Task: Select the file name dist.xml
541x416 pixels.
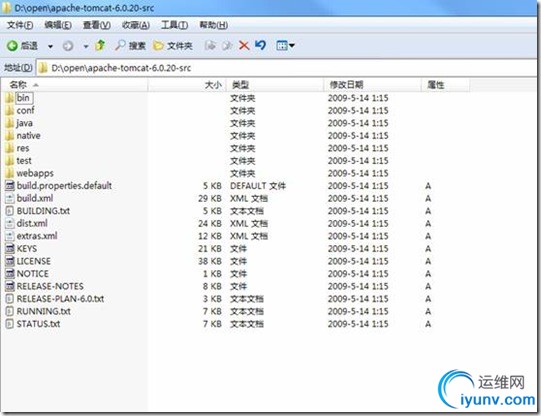Action: (x=32, y=224)
